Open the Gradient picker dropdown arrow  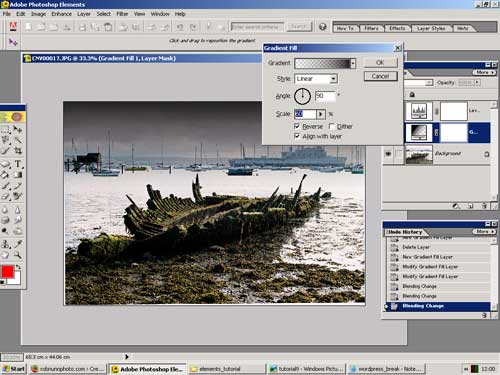pyautogui.click(x=353, y=63)
